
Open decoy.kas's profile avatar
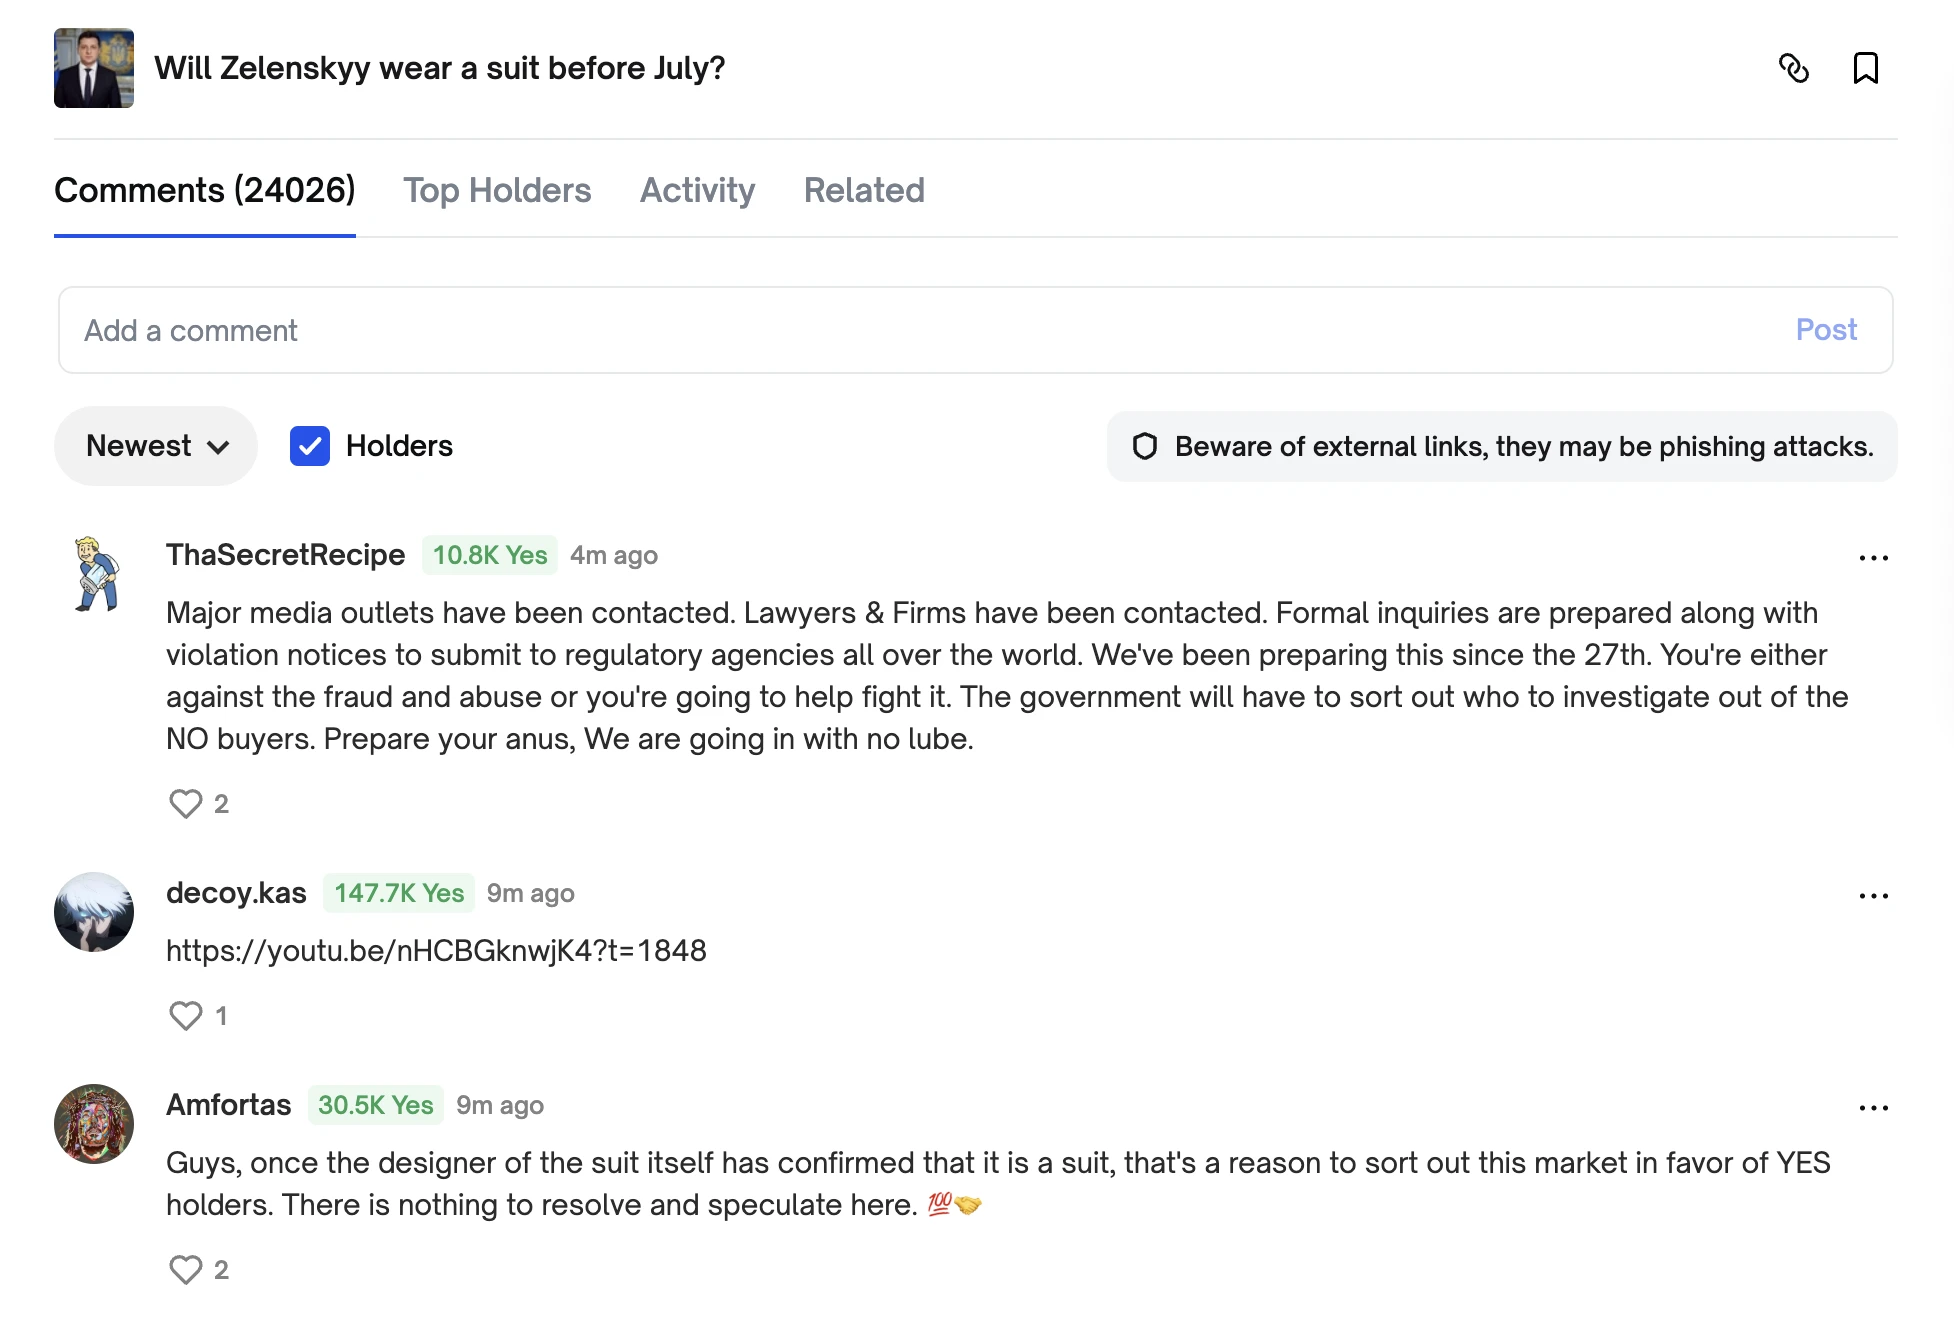click(x=94, y=912)
